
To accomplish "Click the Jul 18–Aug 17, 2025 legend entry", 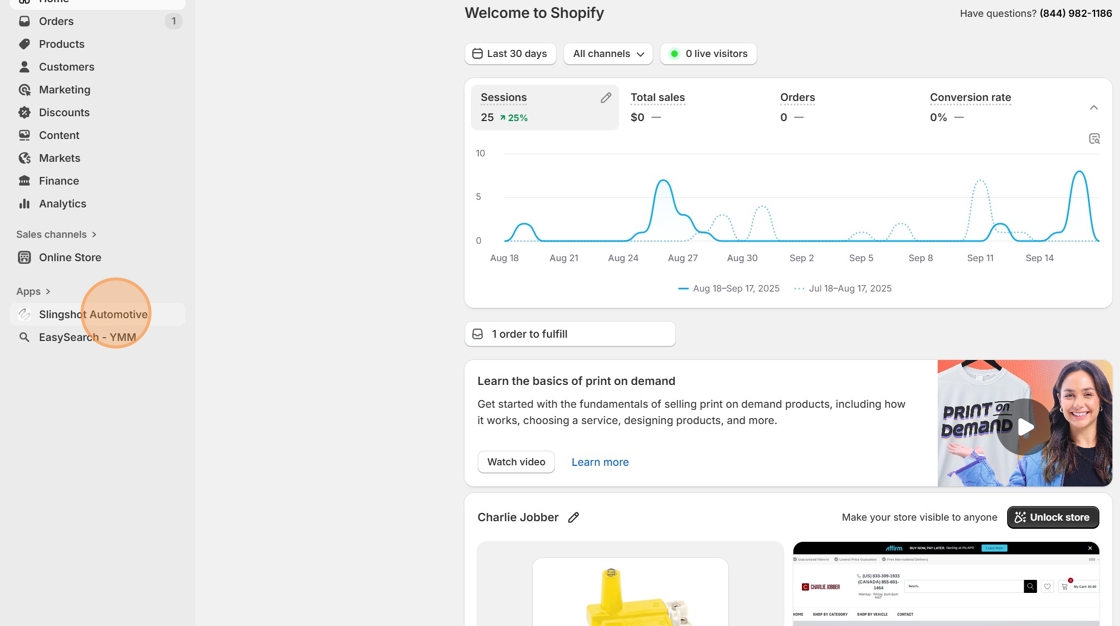I will [x=843, y=289].
